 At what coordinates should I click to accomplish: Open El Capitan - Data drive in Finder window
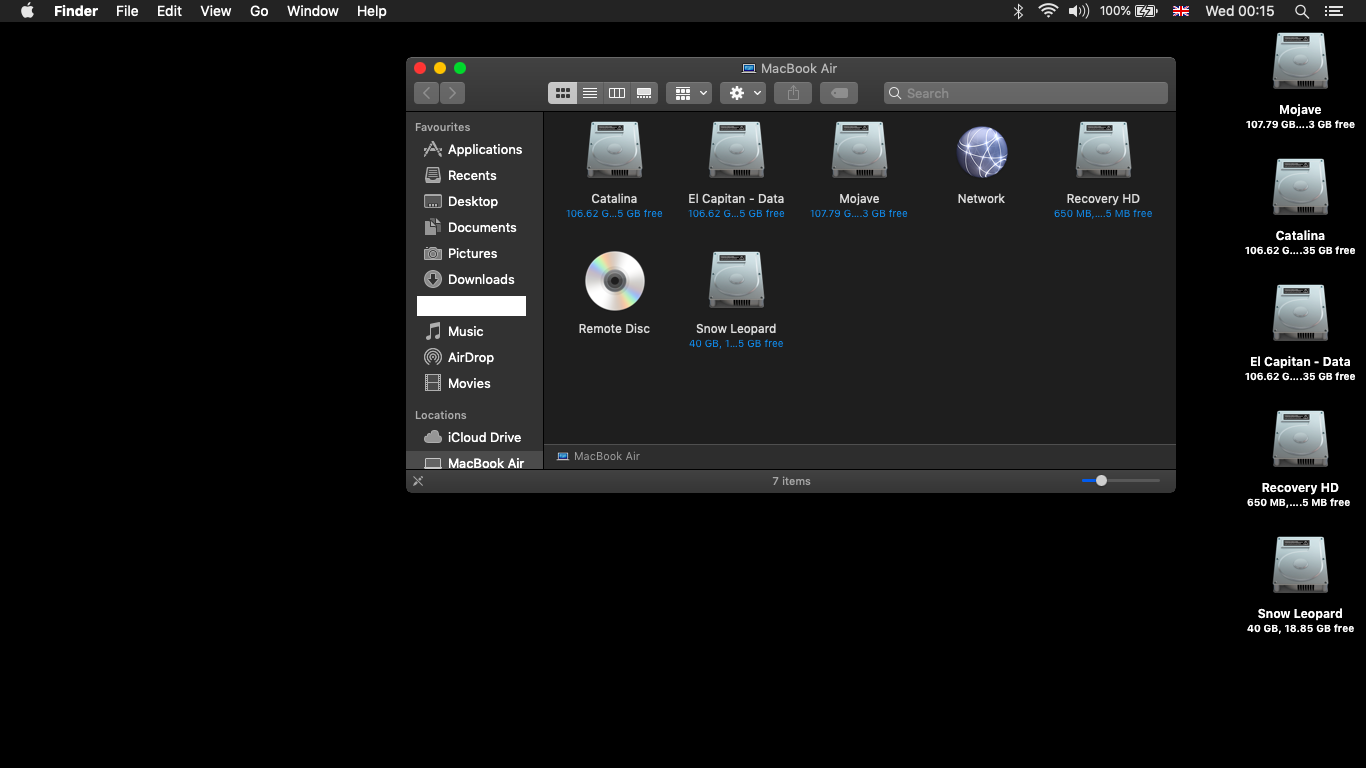tap(736, 151)
